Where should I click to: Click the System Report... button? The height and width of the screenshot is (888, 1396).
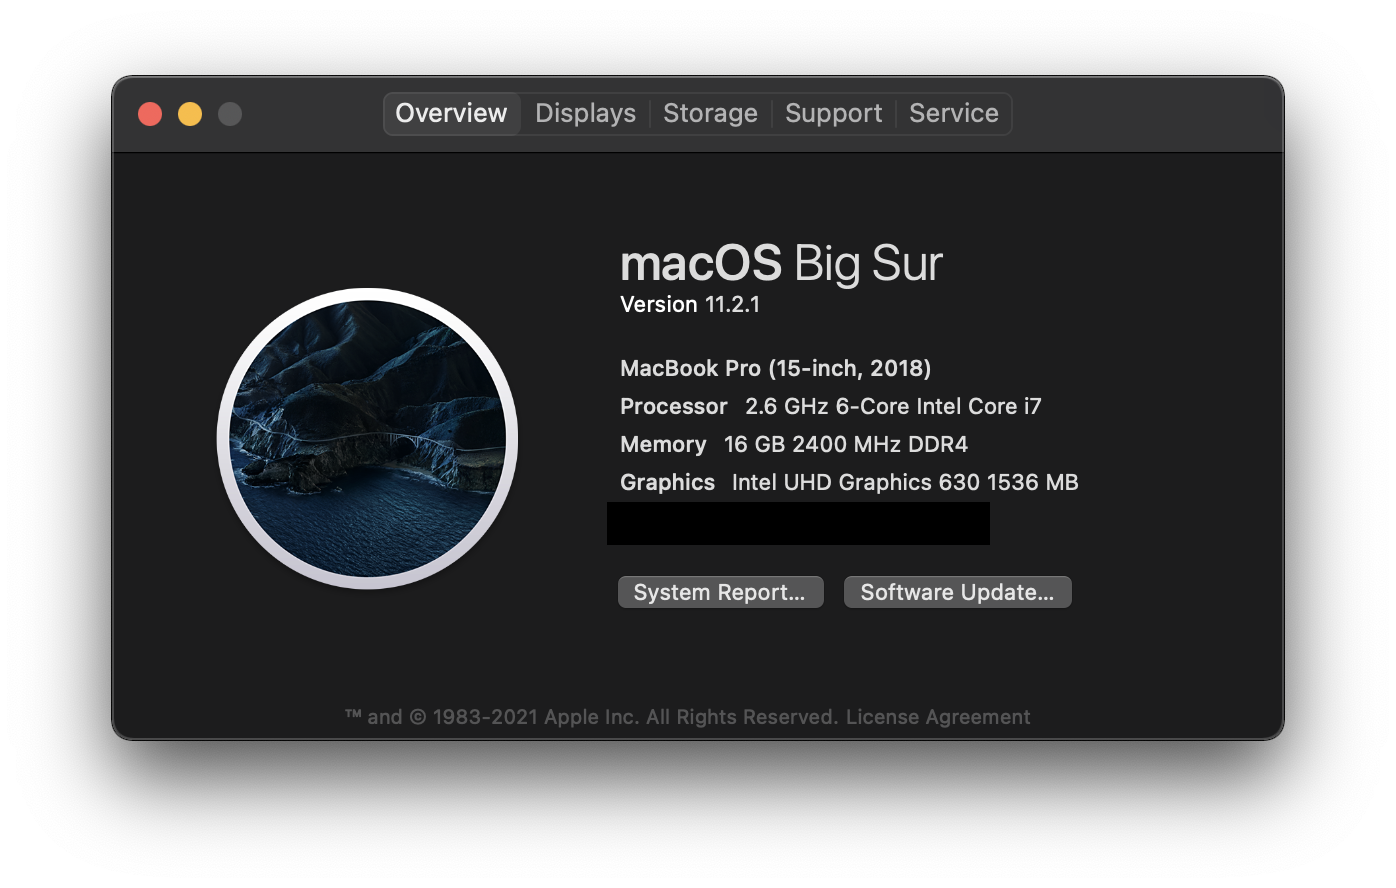click(720, 592)
